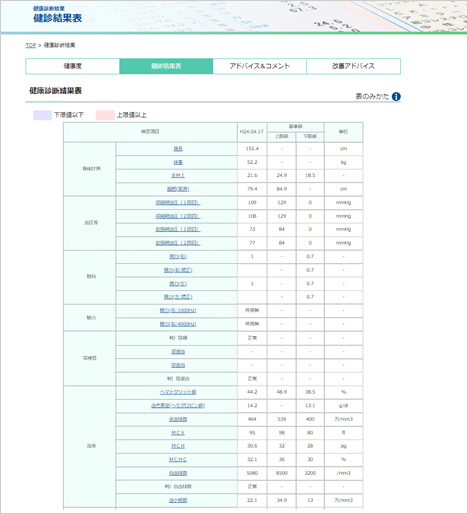468x514 pixels.
Task: Click the white cell upper limit 8500
Action: click(x=282, y=473)
